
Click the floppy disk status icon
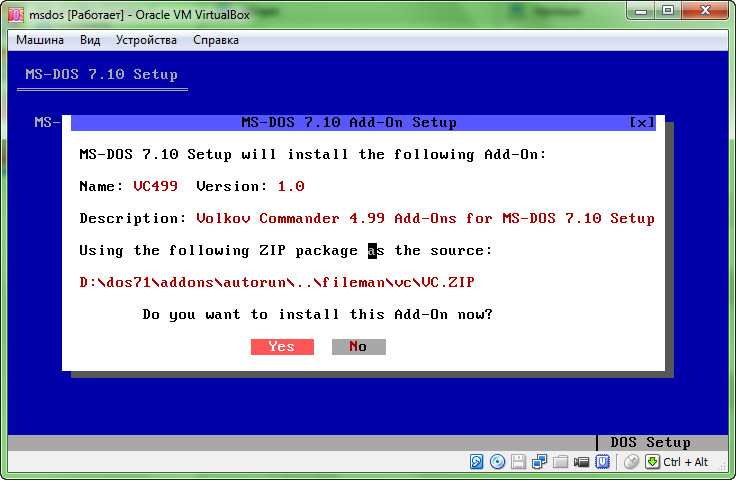coord(518,462)
